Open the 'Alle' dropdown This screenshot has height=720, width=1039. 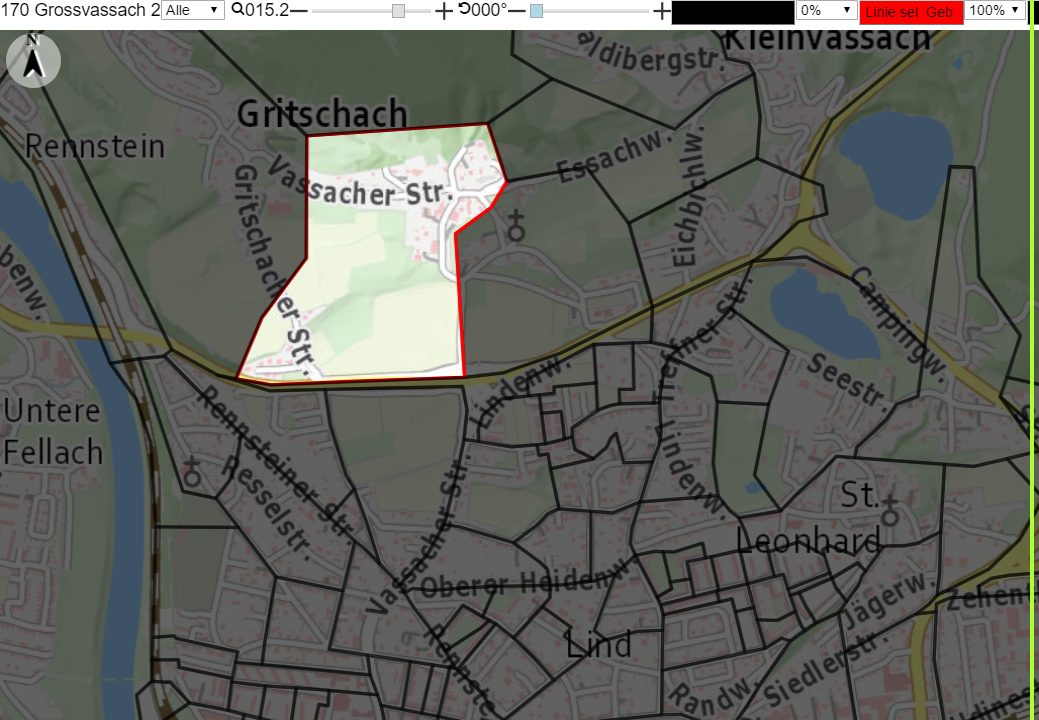193,10
